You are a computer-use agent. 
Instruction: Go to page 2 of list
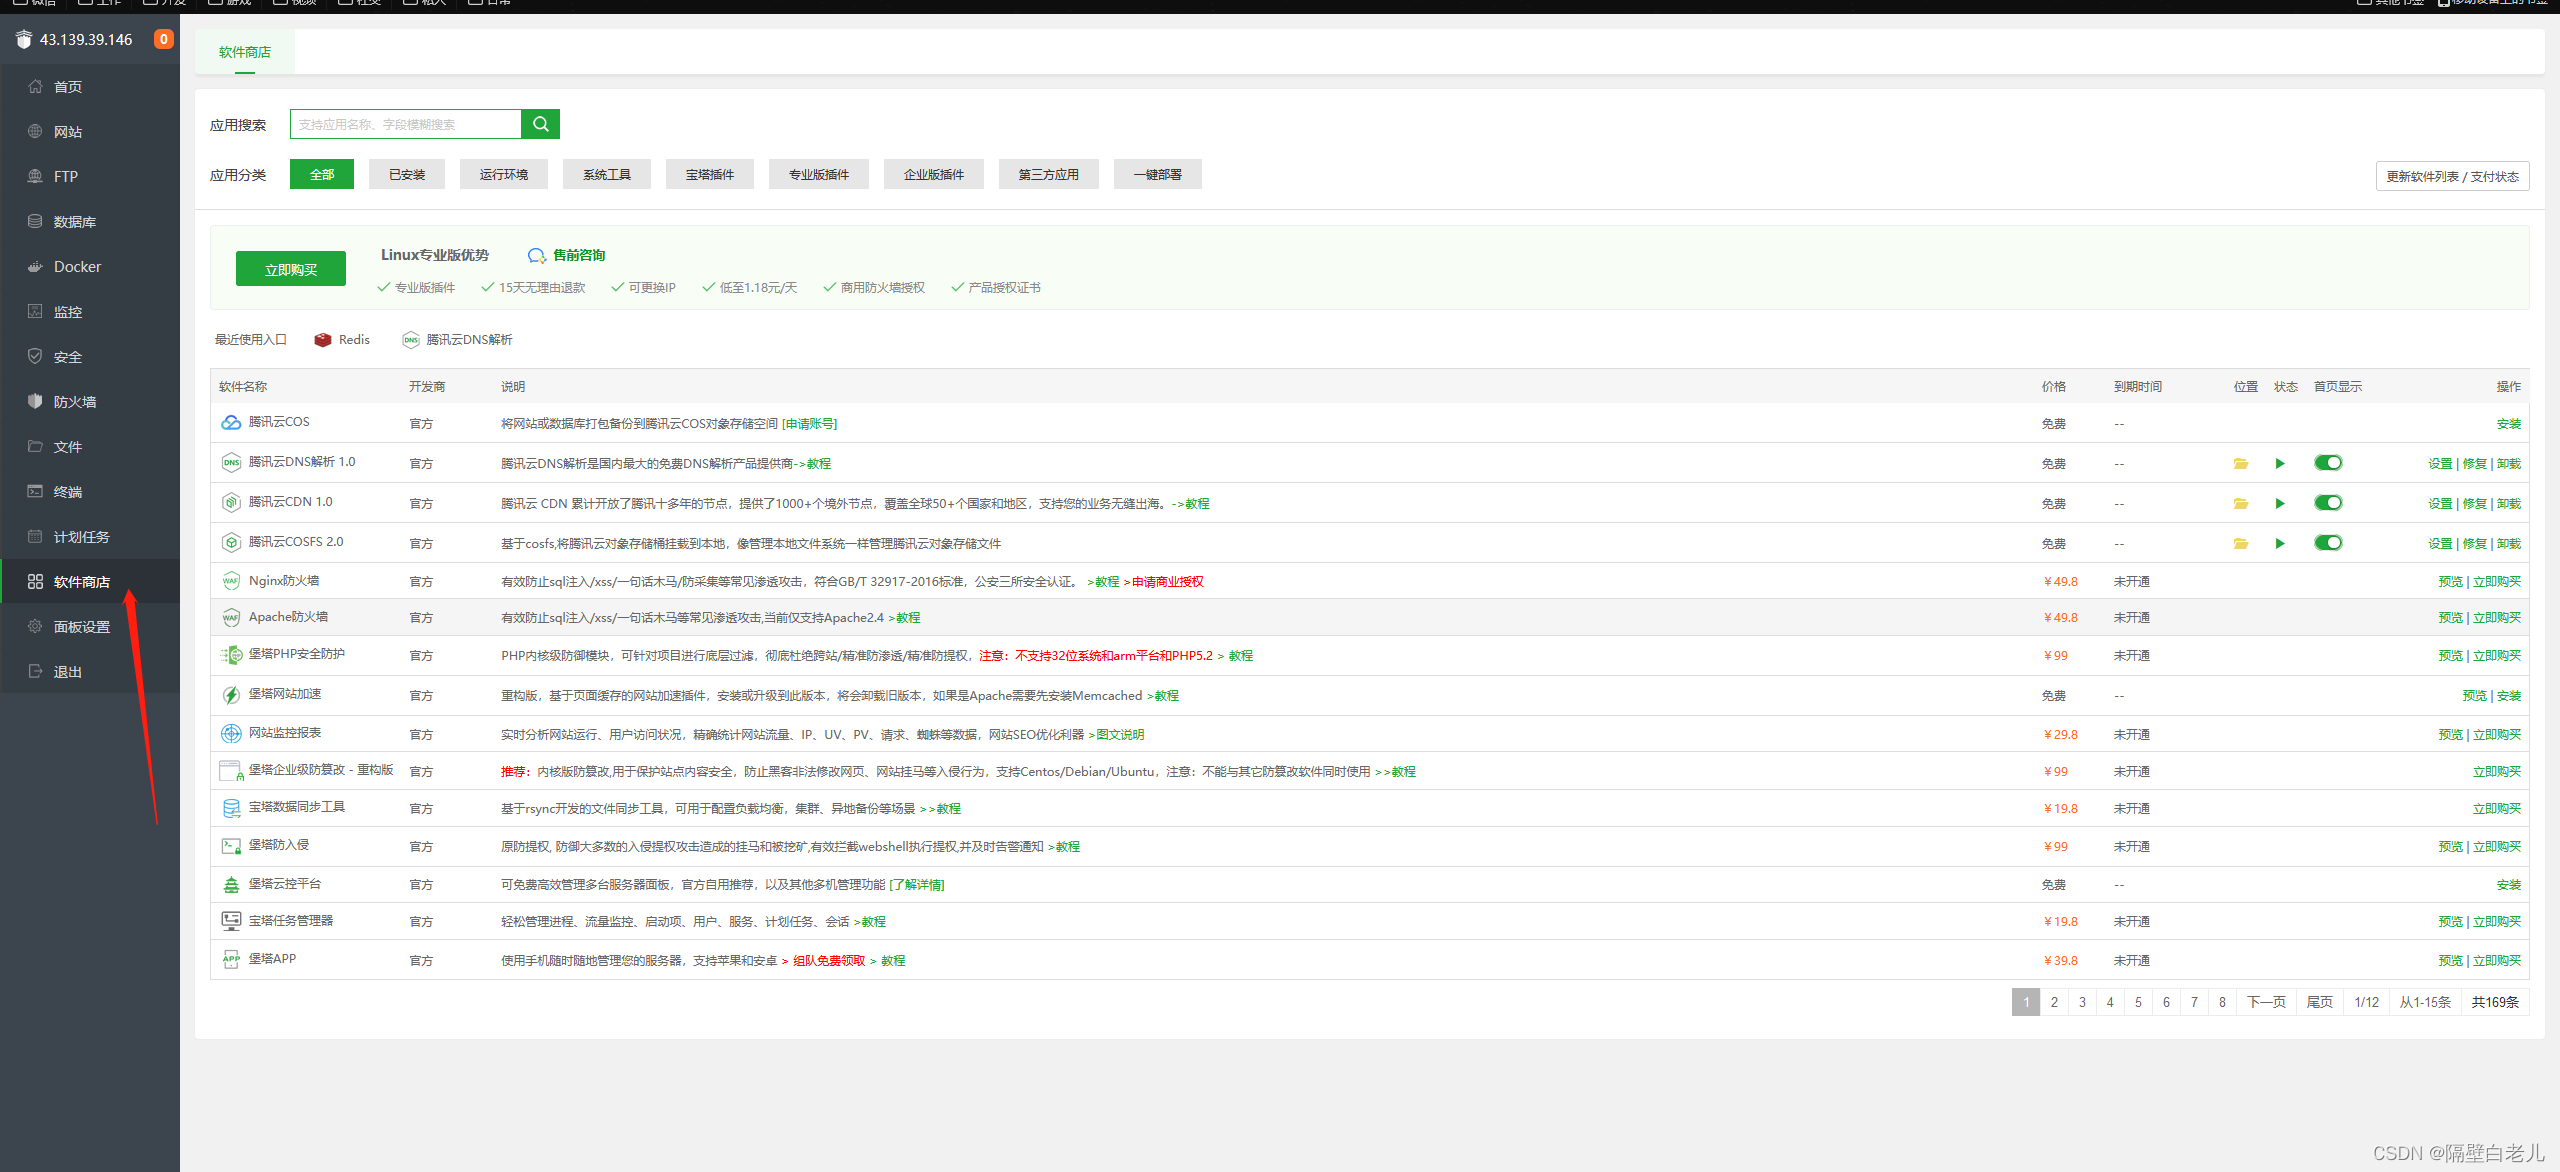2054,1002
